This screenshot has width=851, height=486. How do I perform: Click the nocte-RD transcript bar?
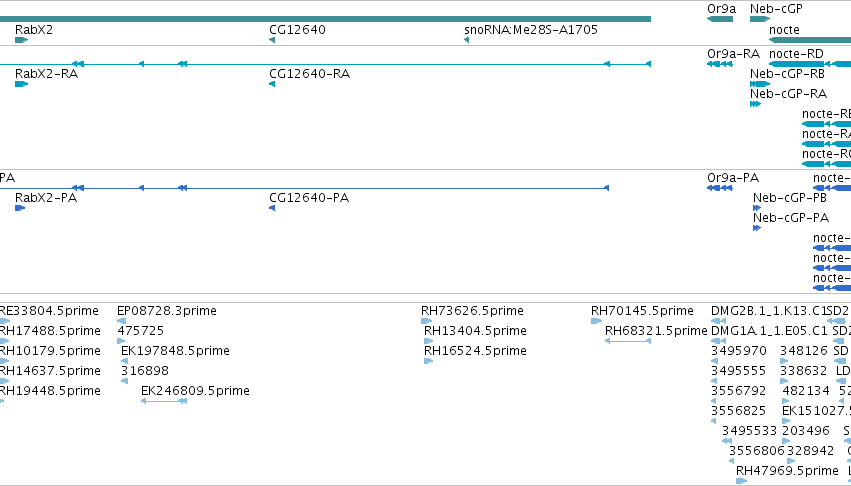[x=810, y=64]
